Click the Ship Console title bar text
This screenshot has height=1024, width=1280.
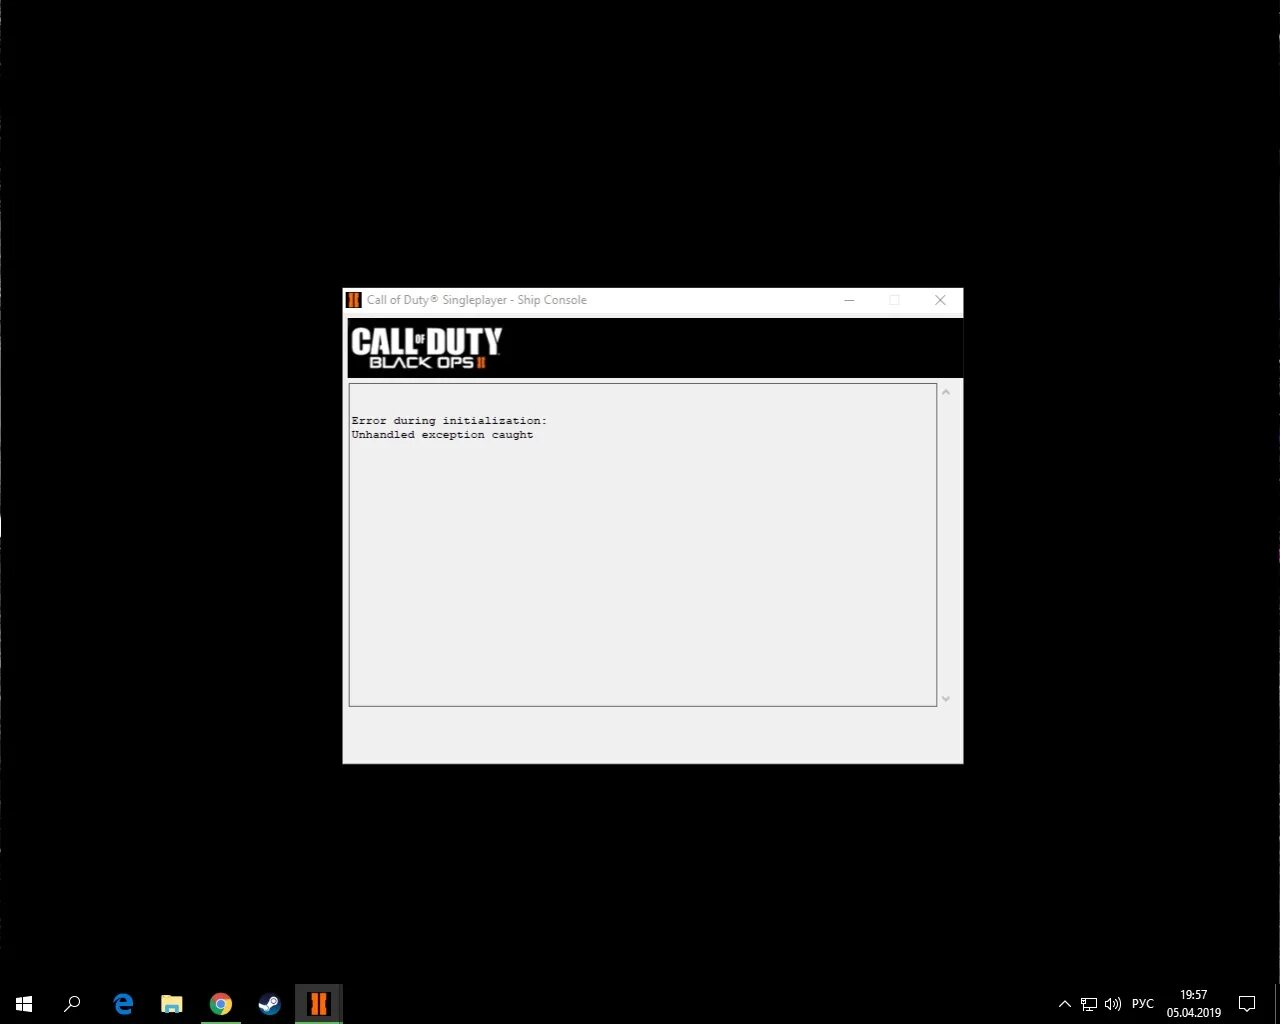pyautogui.click(x=477, y=300)
